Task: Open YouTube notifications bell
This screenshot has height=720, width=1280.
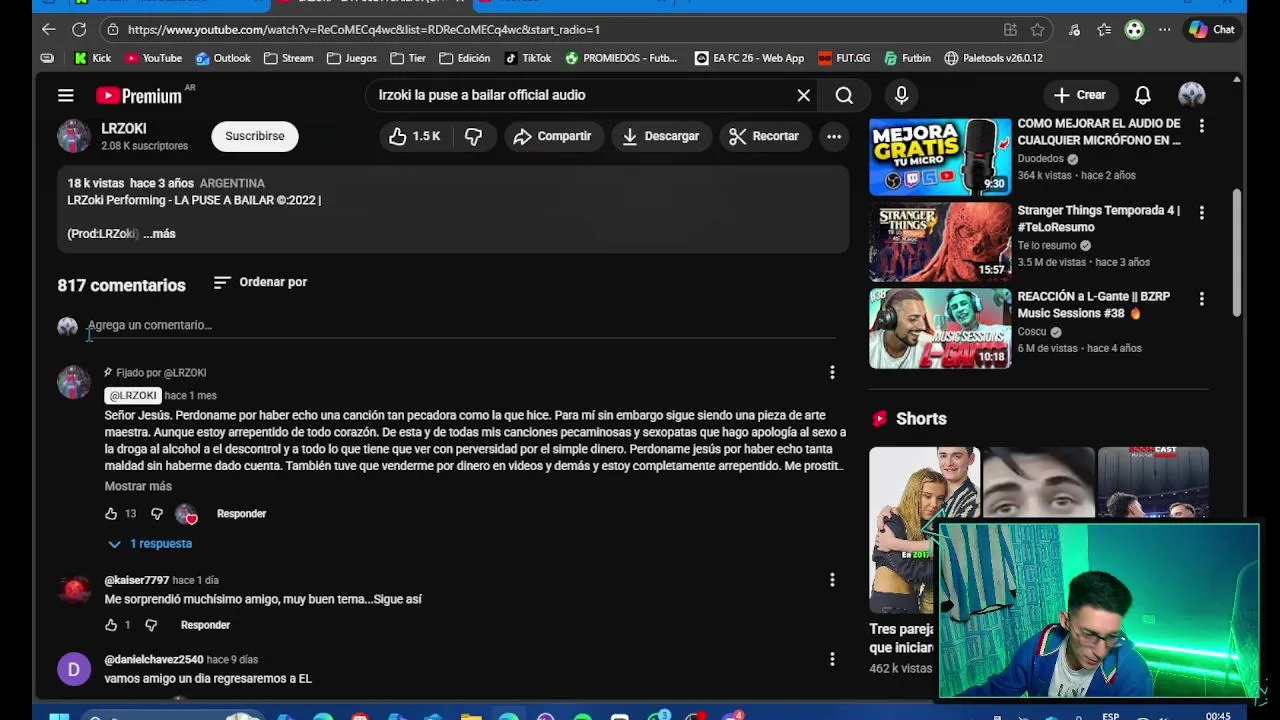Action: coord(1142,95)
